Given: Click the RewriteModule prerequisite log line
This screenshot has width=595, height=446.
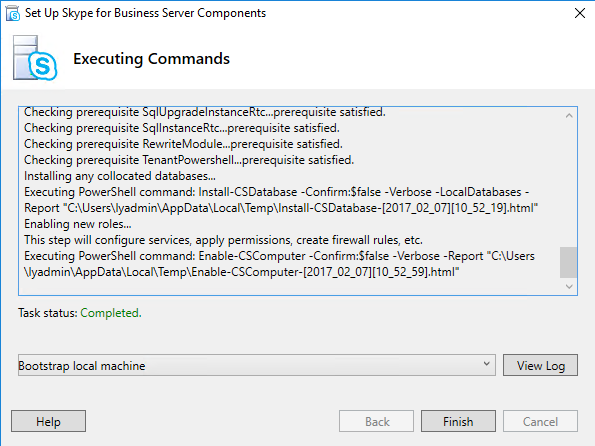Looking at the screenshot, I should pyautogui.click(x=183, y=144).
